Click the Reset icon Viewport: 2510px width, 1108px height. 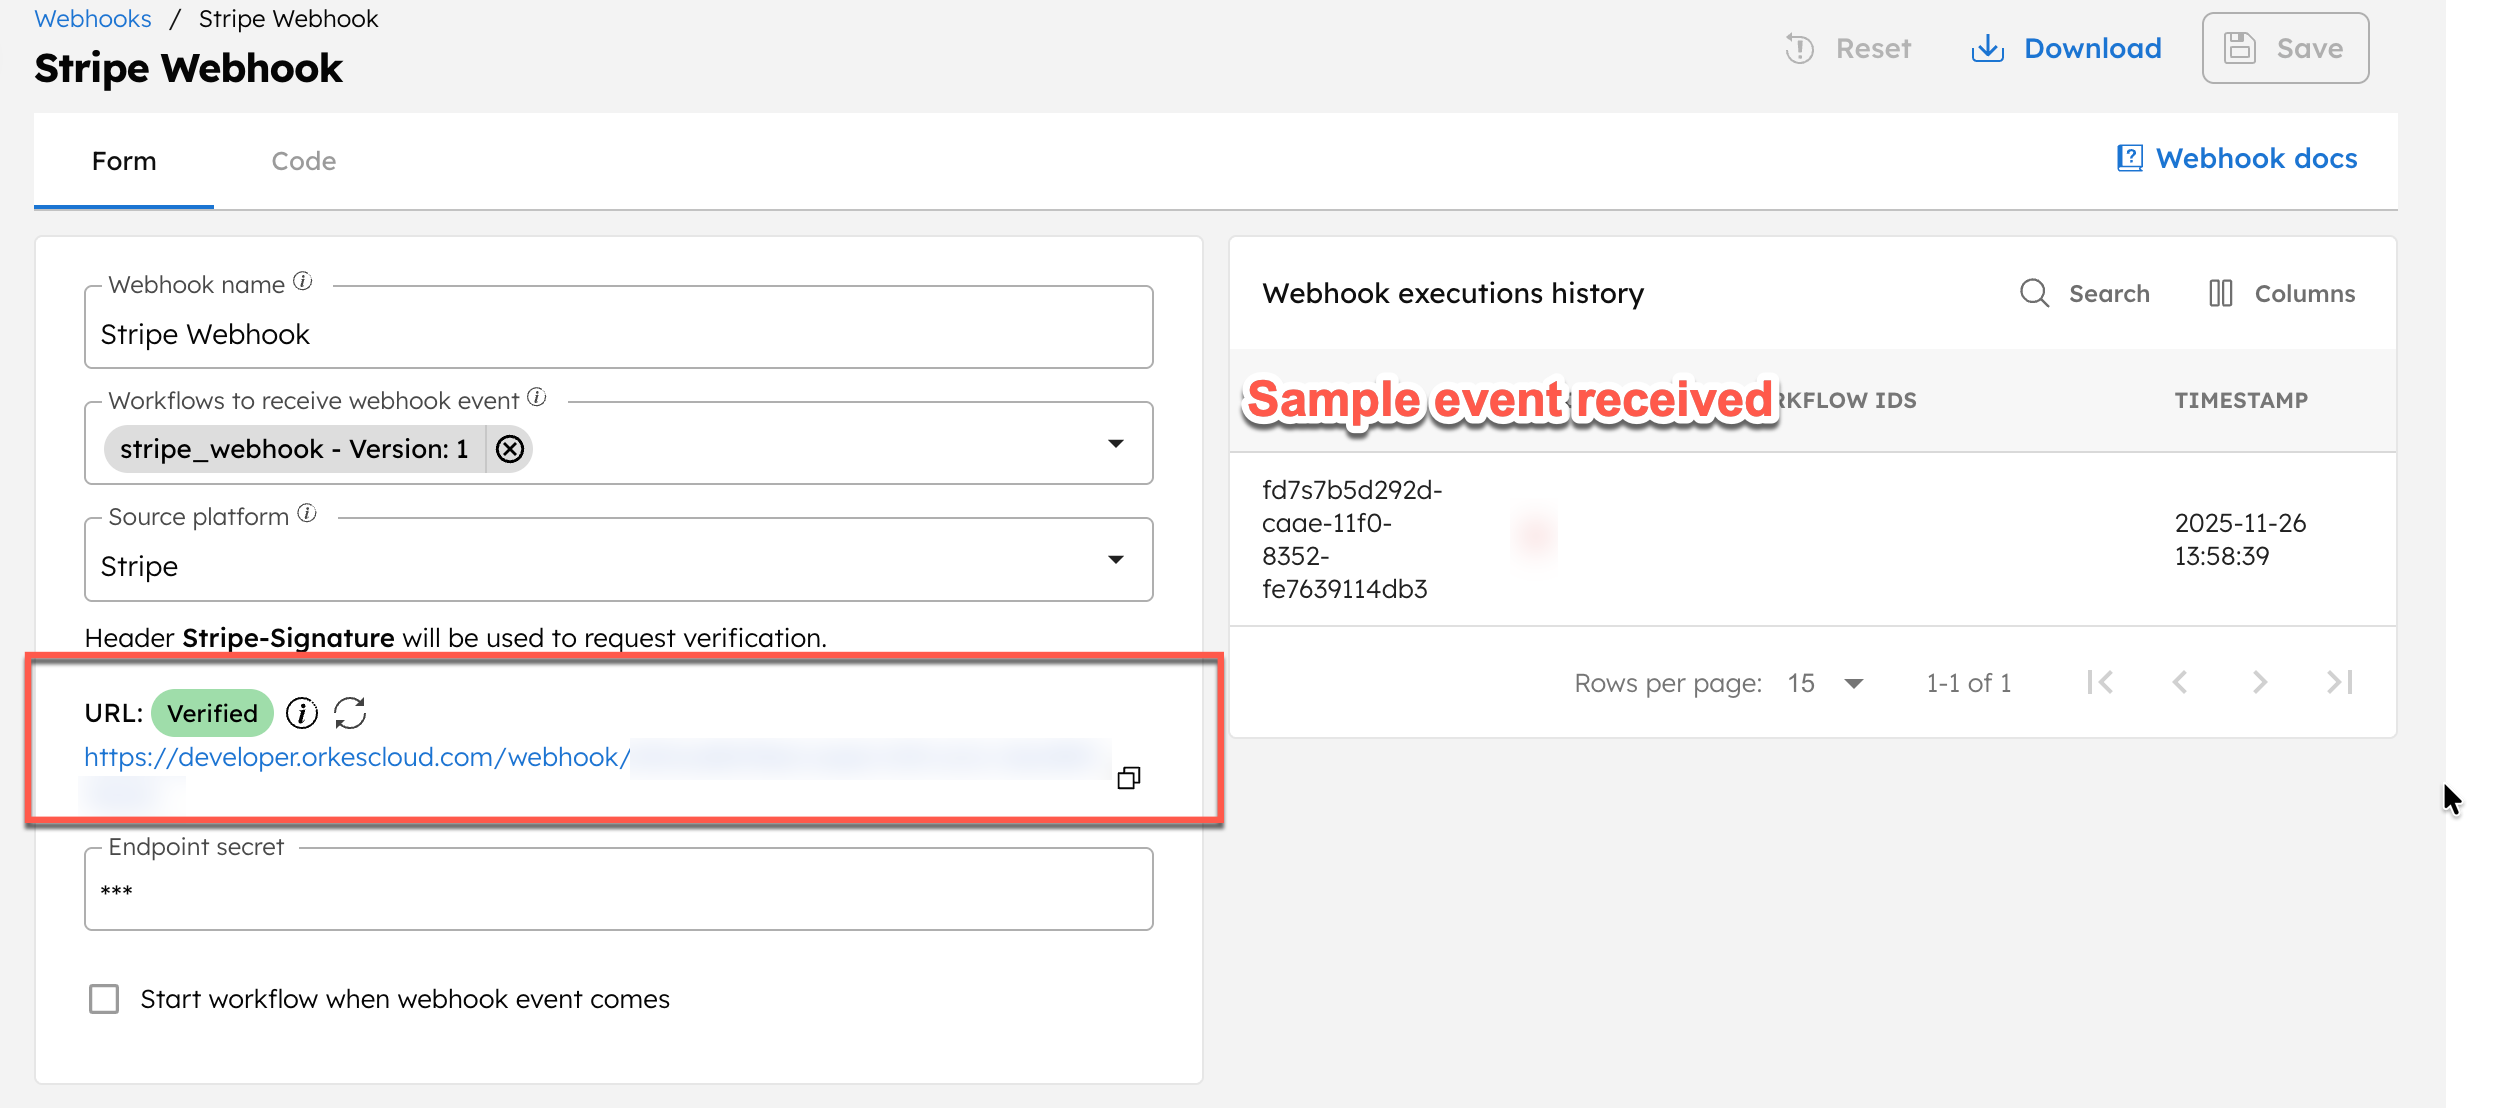click(1798, 47)
